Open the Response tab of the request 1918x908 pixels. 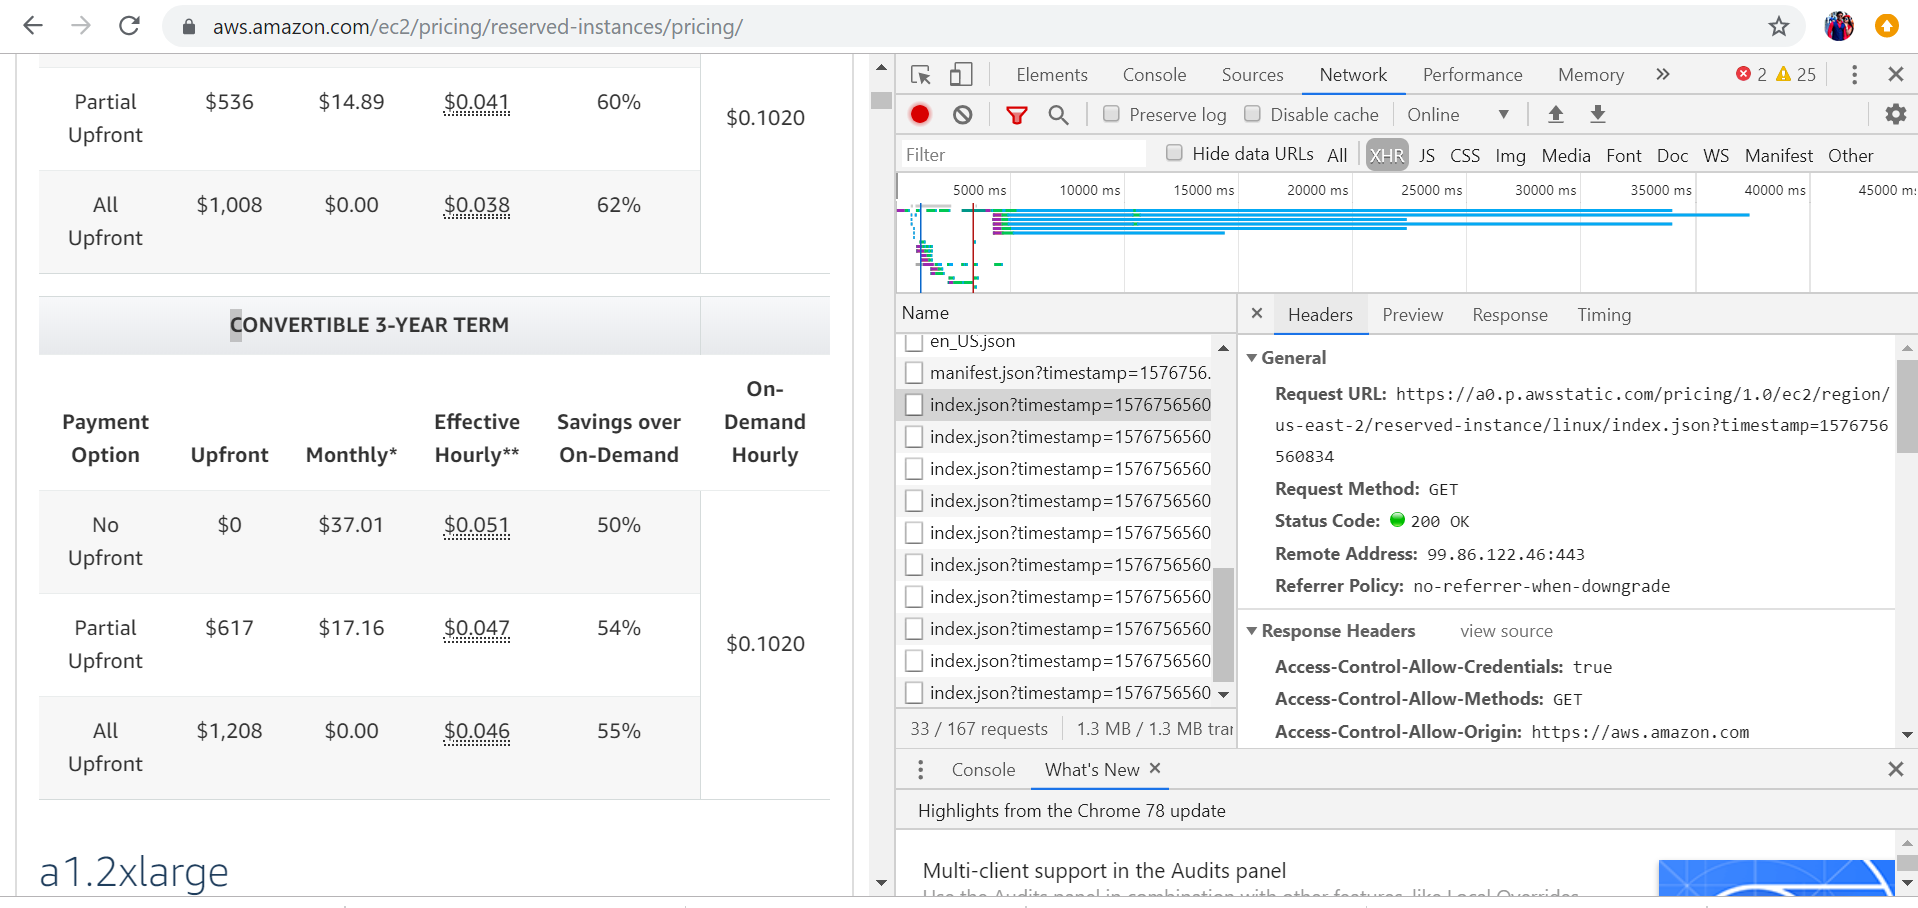[1510, 315]
